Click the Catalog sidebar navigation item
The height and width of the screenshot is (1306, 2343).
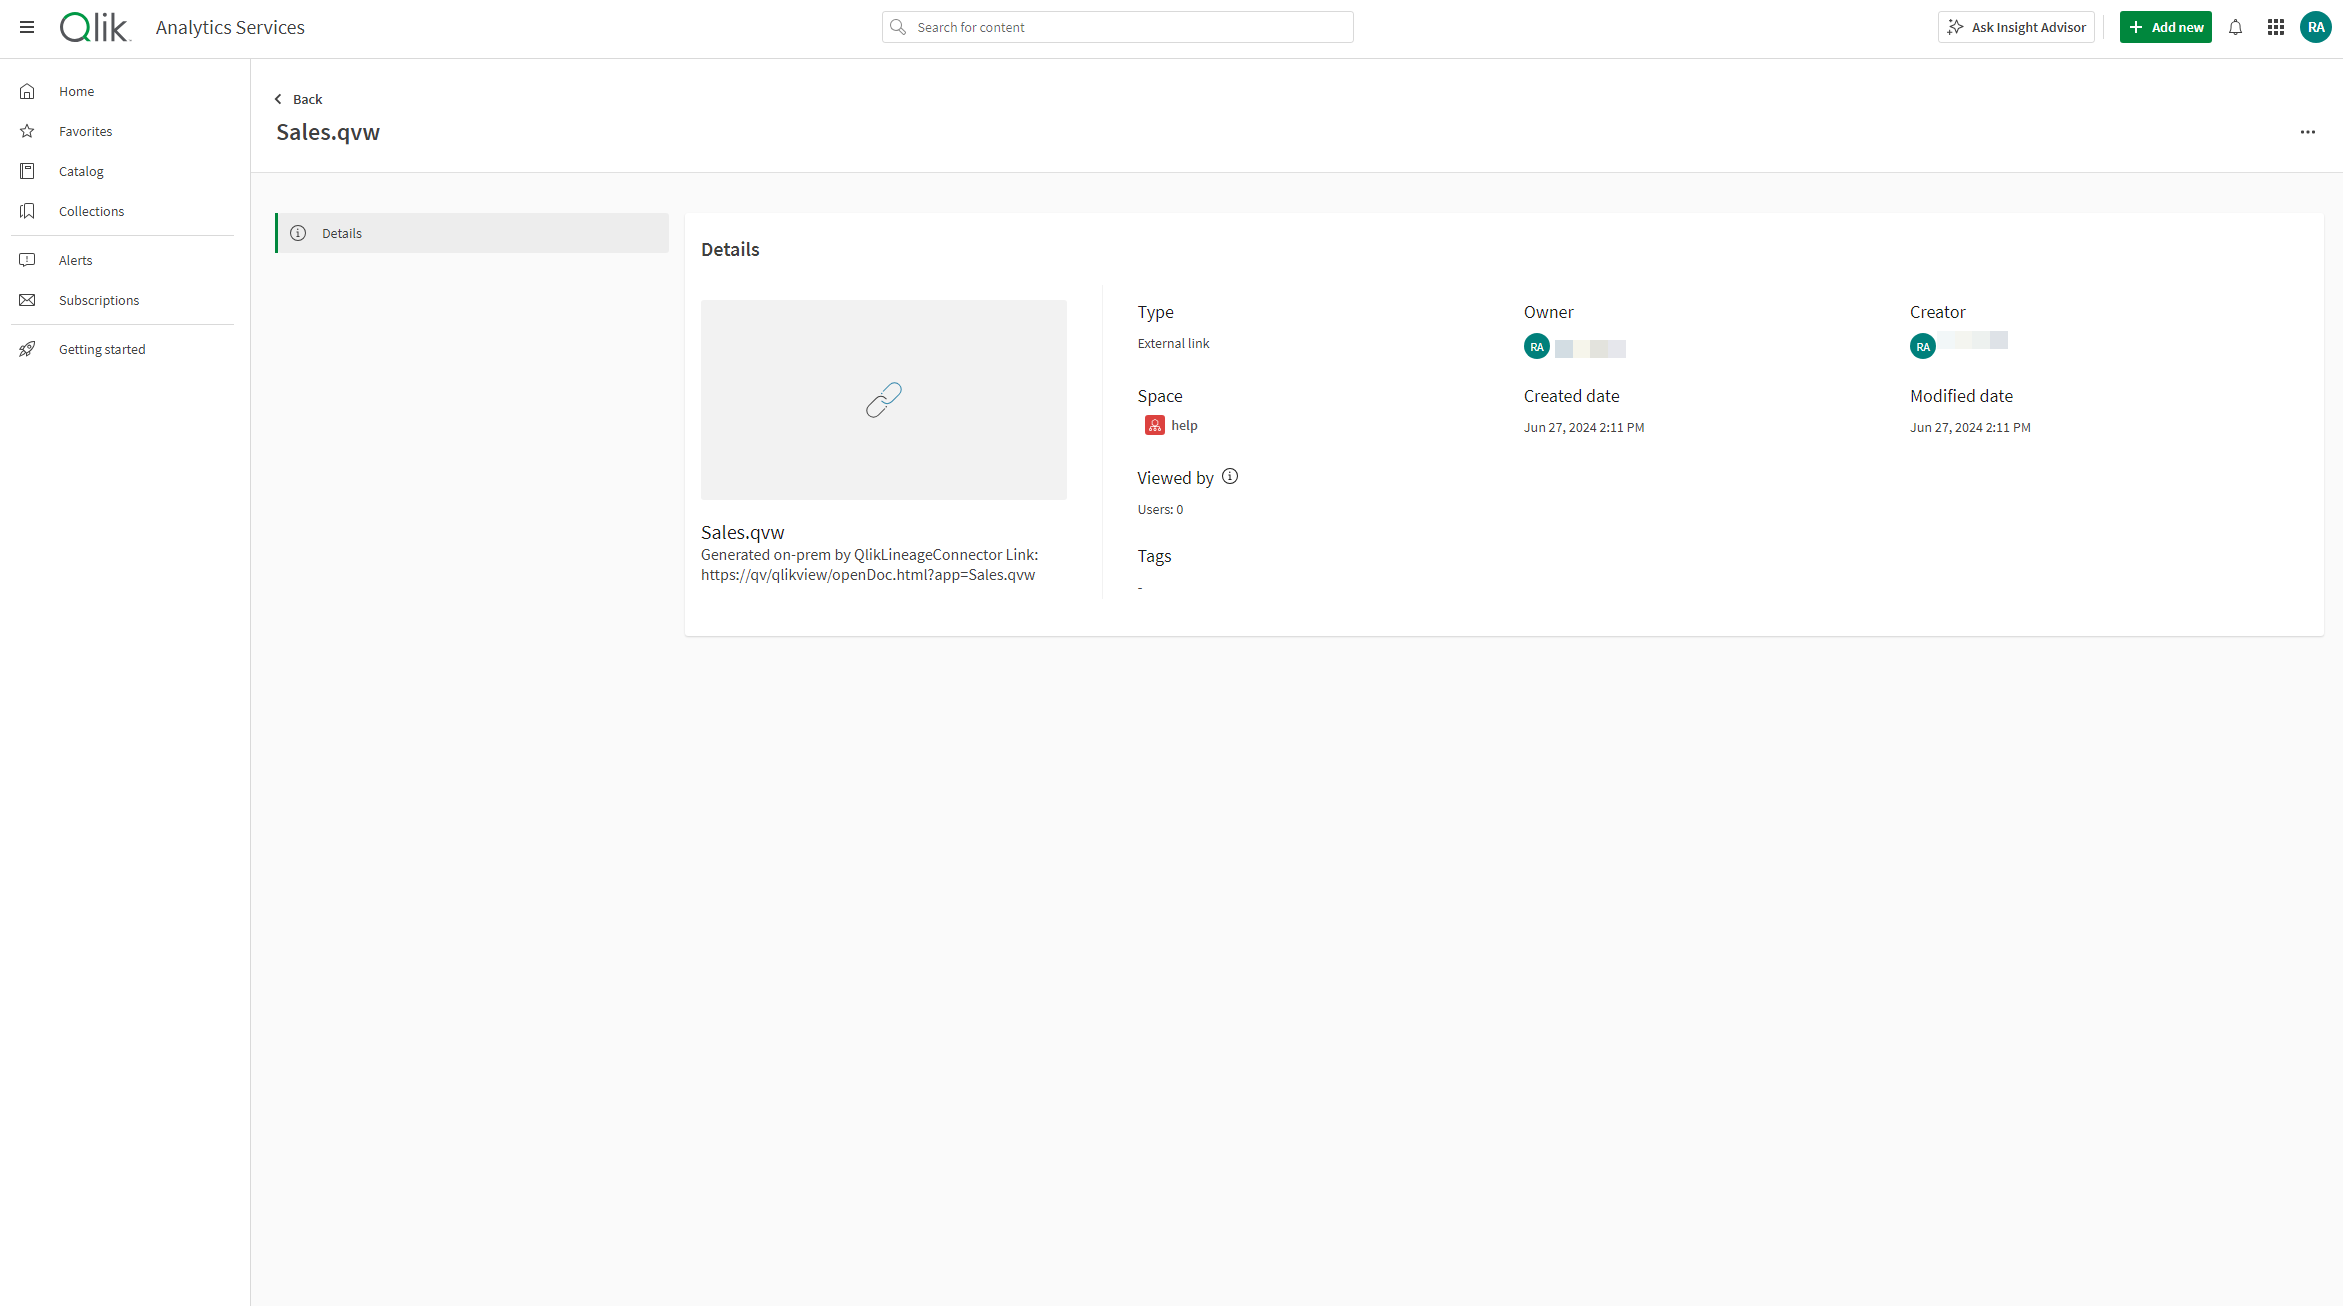(x=80, y=170)
